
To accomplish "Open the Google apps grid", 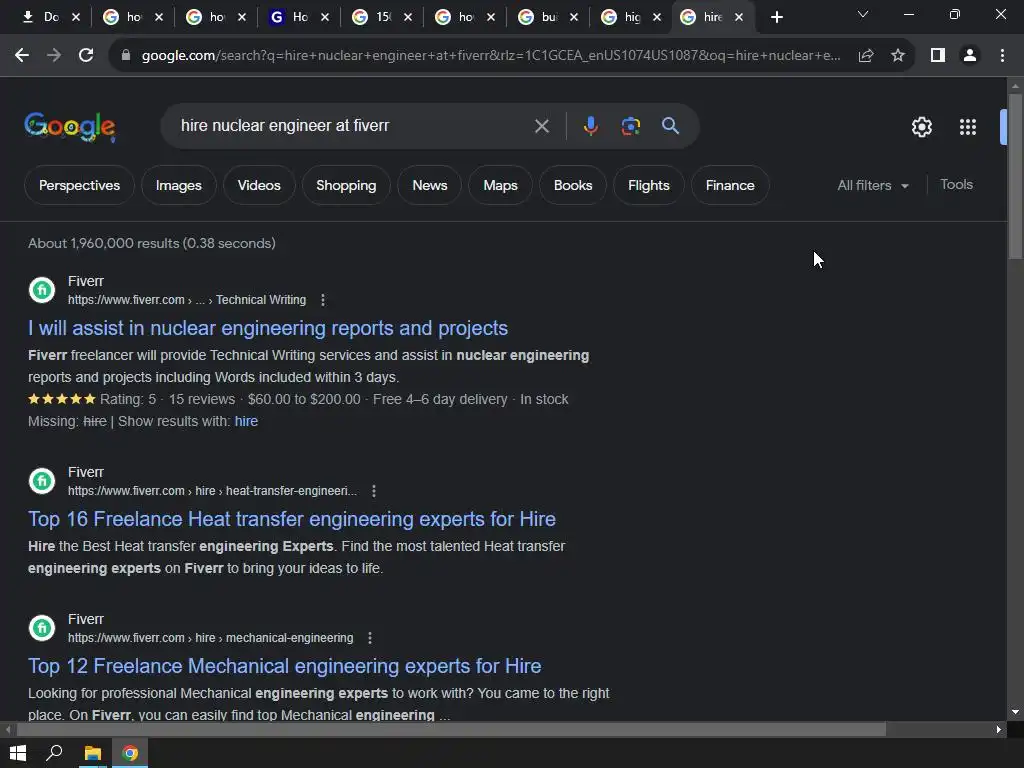I will (968, 127).
